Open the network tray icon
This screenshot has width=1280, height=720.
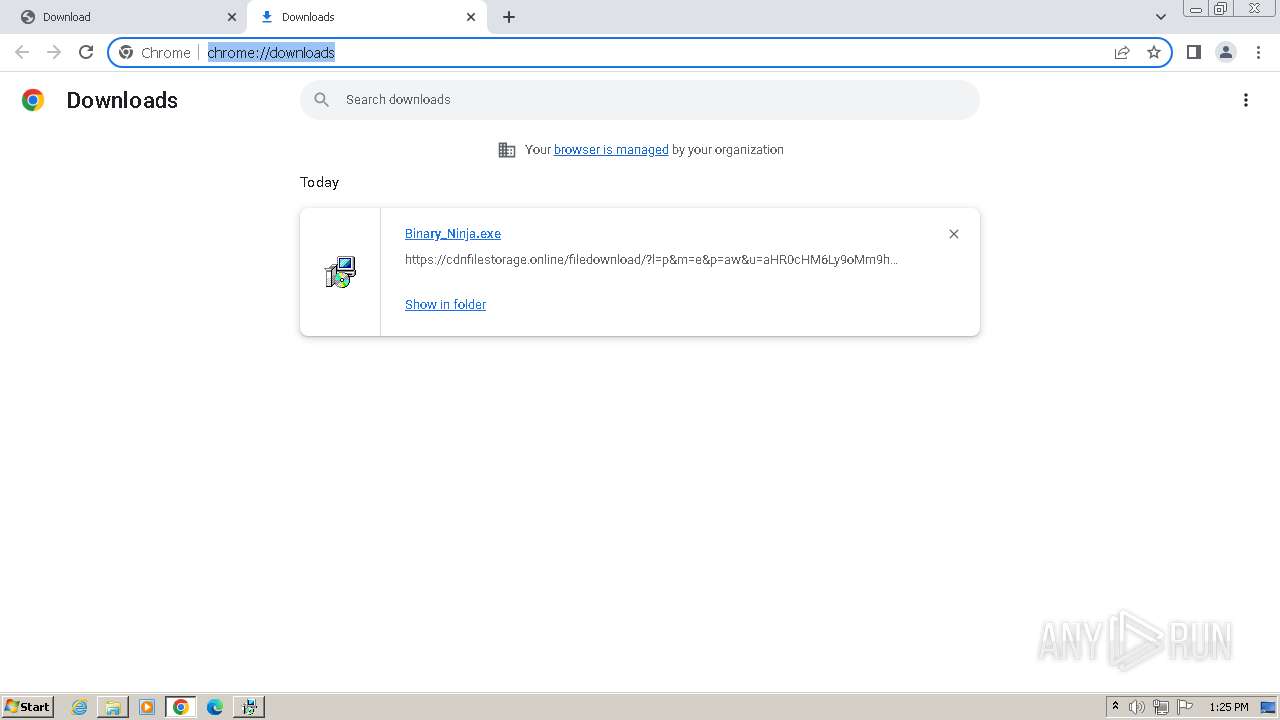(1161, 707)
